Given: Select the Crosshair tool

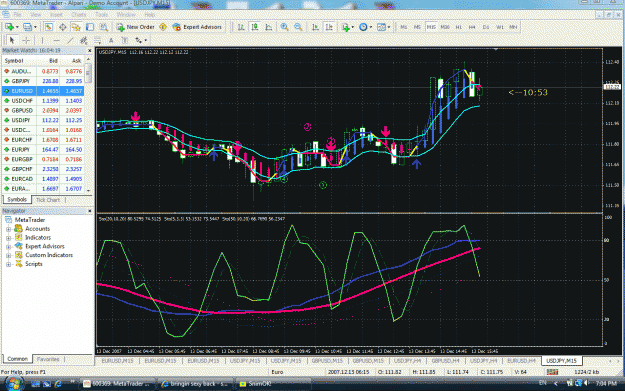Looking at the screenshot, I should point(26,40).
